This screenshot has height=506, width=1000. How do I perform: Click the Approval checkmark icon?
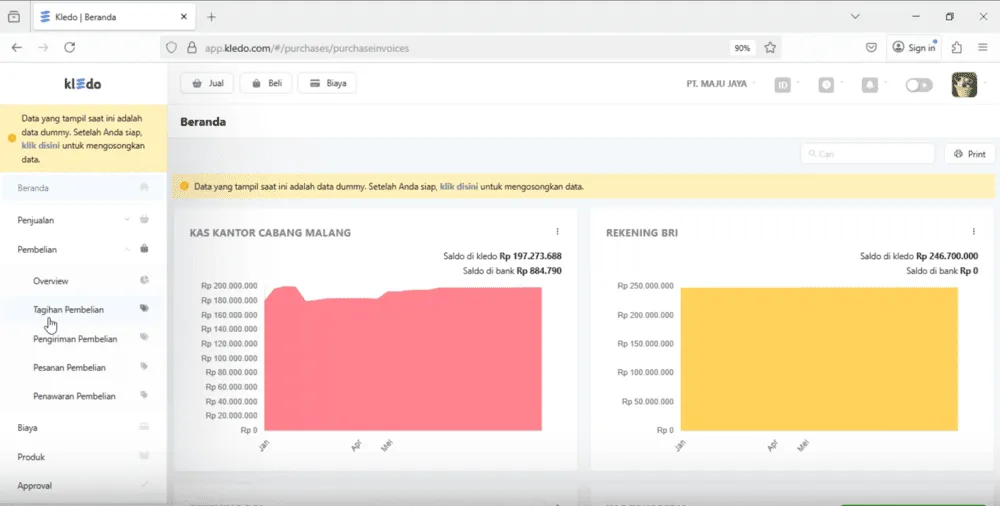point(144,484)
